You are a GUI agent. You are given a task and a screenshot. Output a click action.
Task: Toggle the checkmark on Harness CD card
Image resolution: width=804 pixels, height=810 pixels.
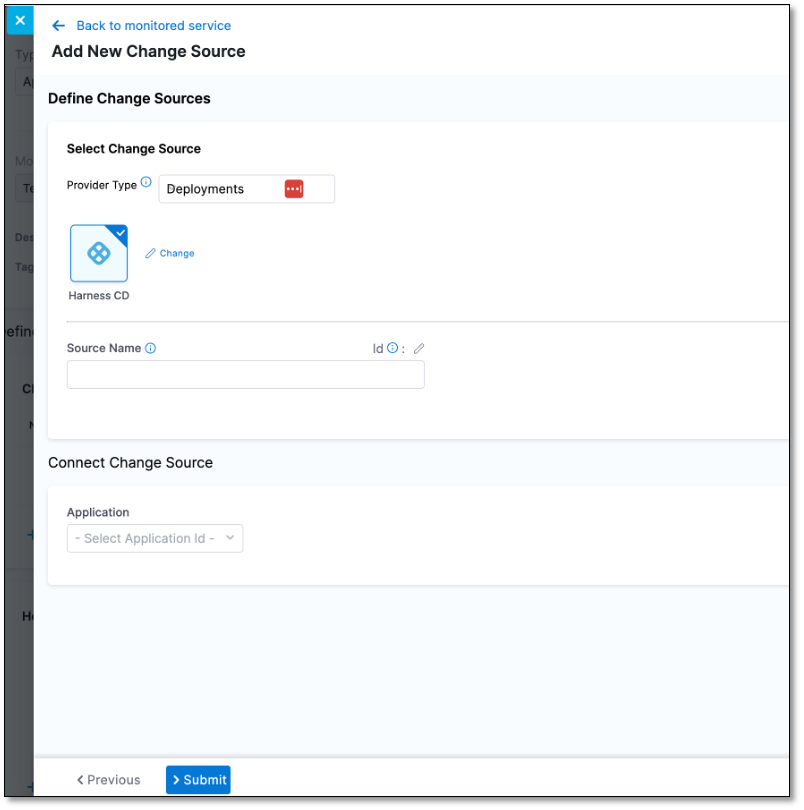[x=122, y=231]
